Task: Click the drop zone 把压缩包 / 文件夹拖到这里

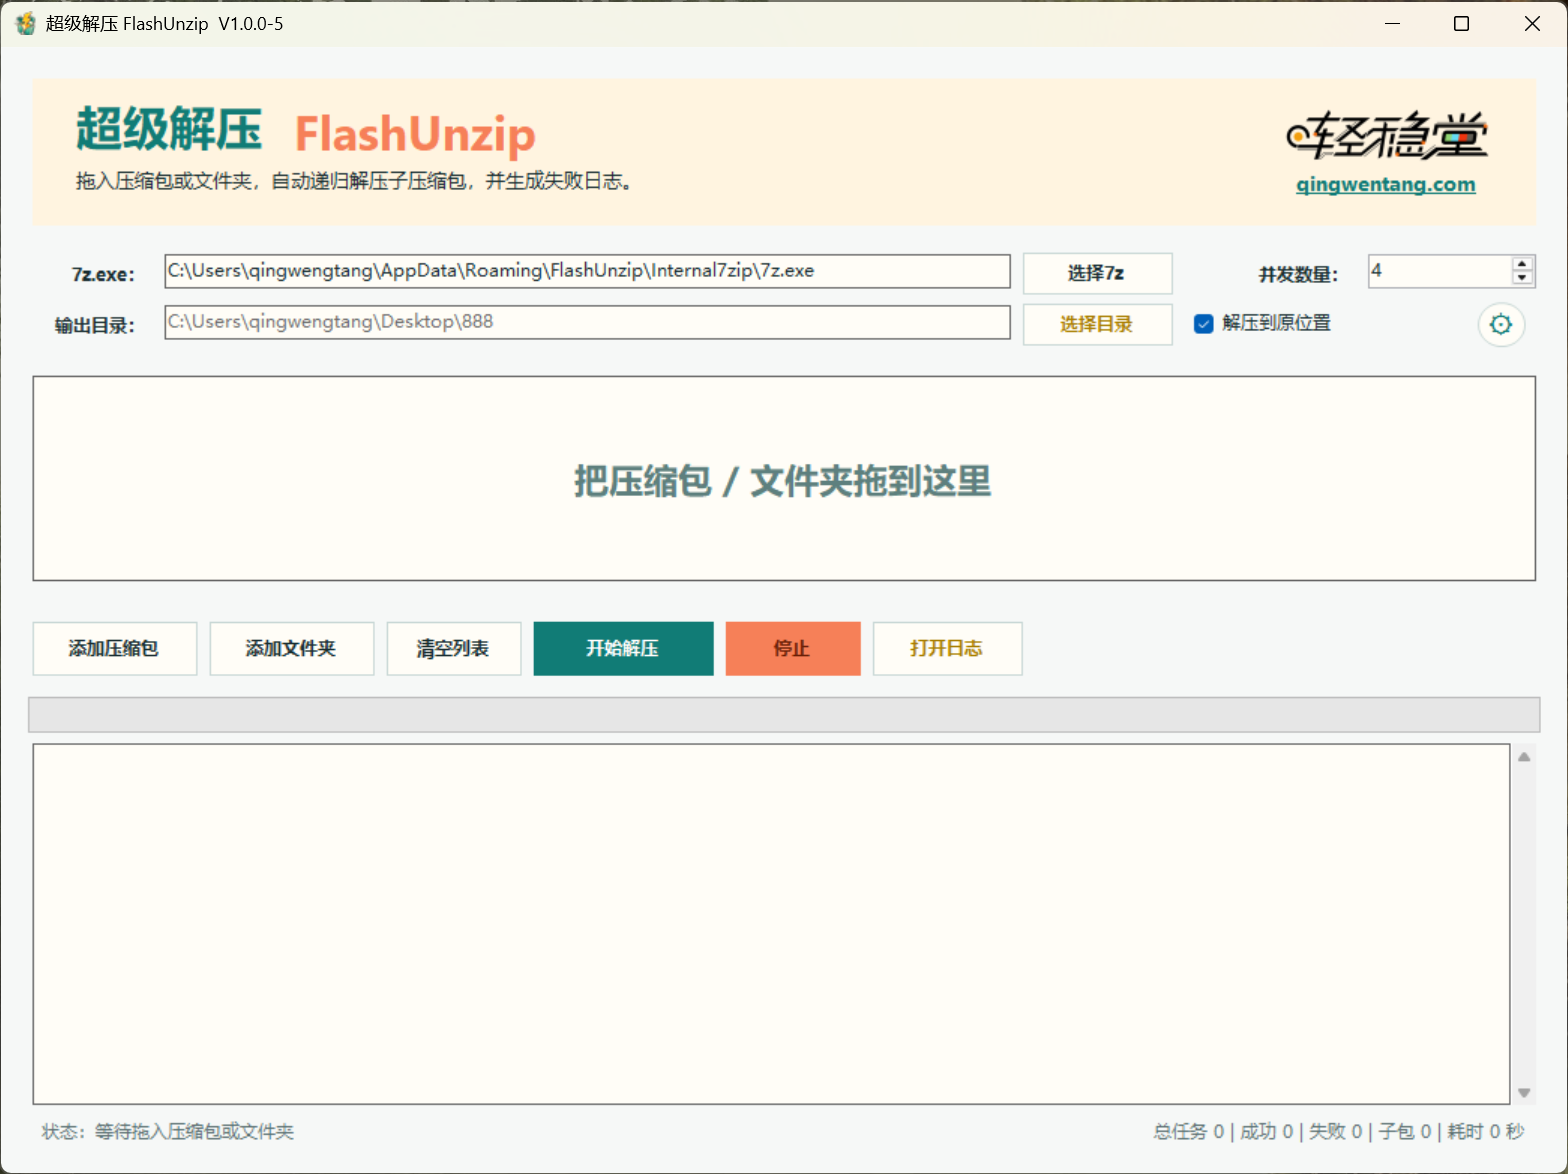Action: pos(784,479)
